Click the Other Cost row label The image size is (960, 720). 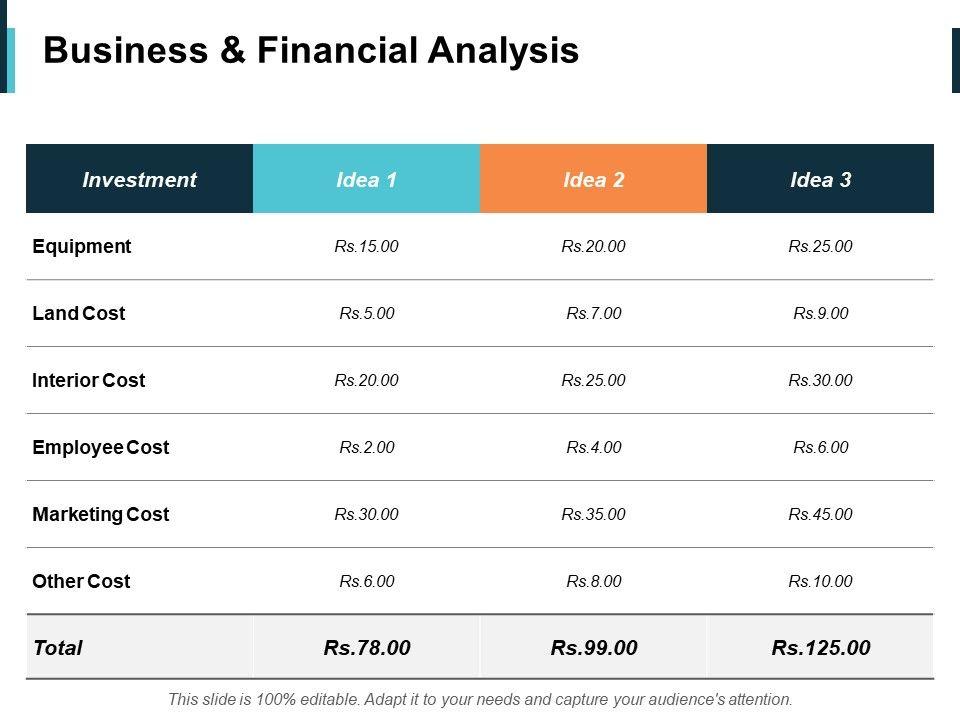point(81,581)
